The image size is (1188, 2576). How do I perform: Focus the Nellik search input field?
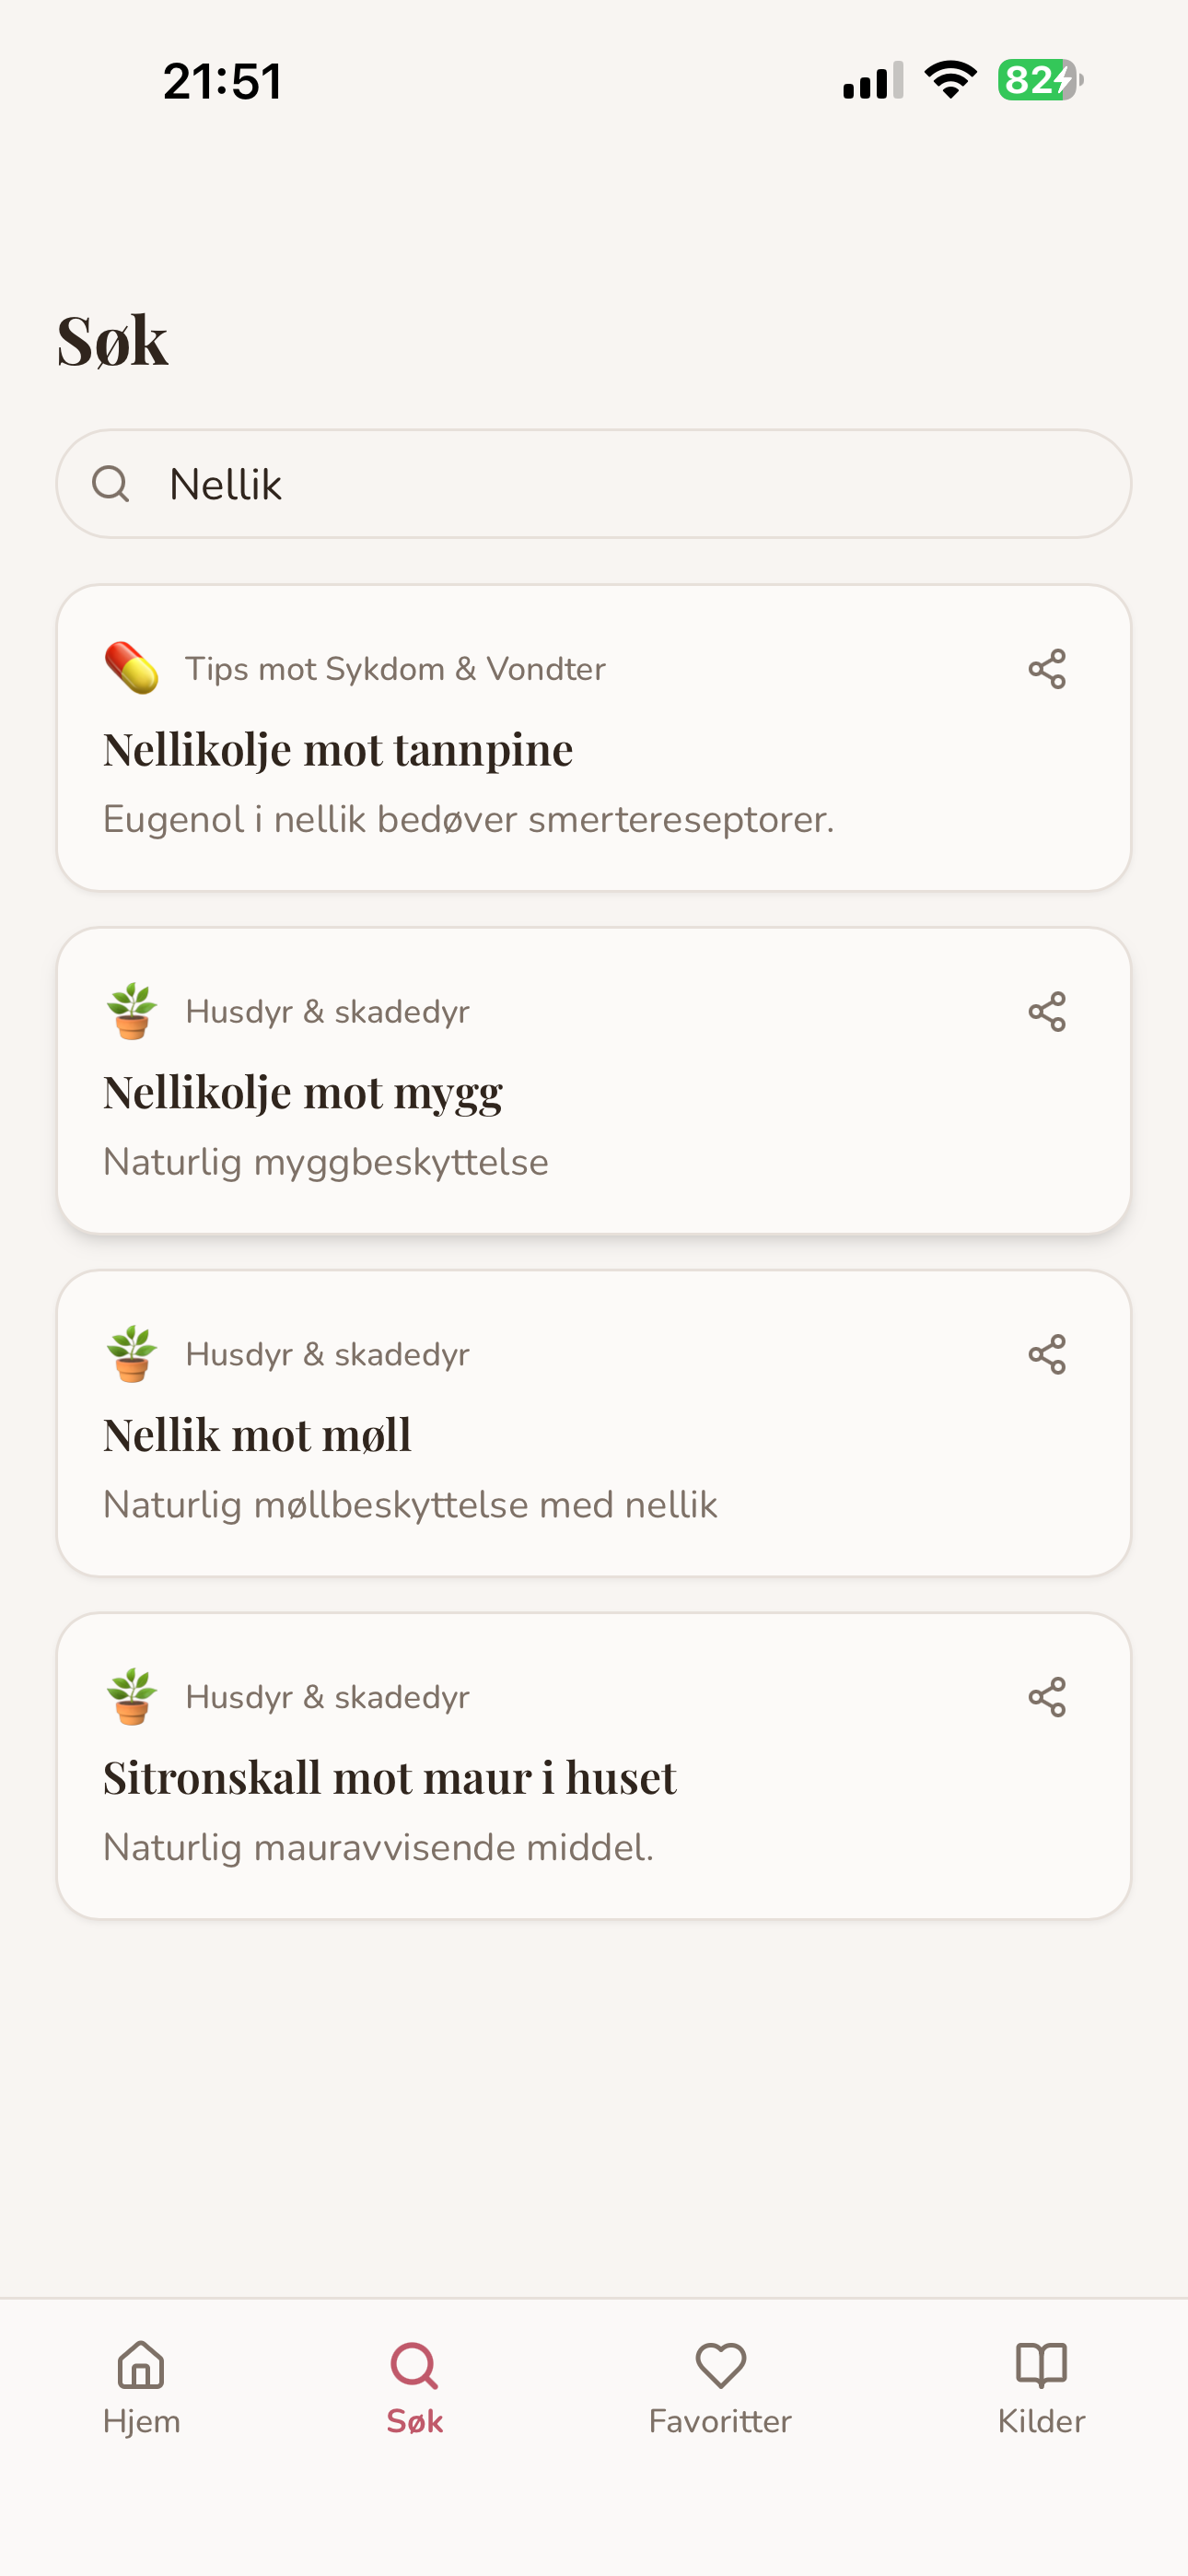point(594,484)
